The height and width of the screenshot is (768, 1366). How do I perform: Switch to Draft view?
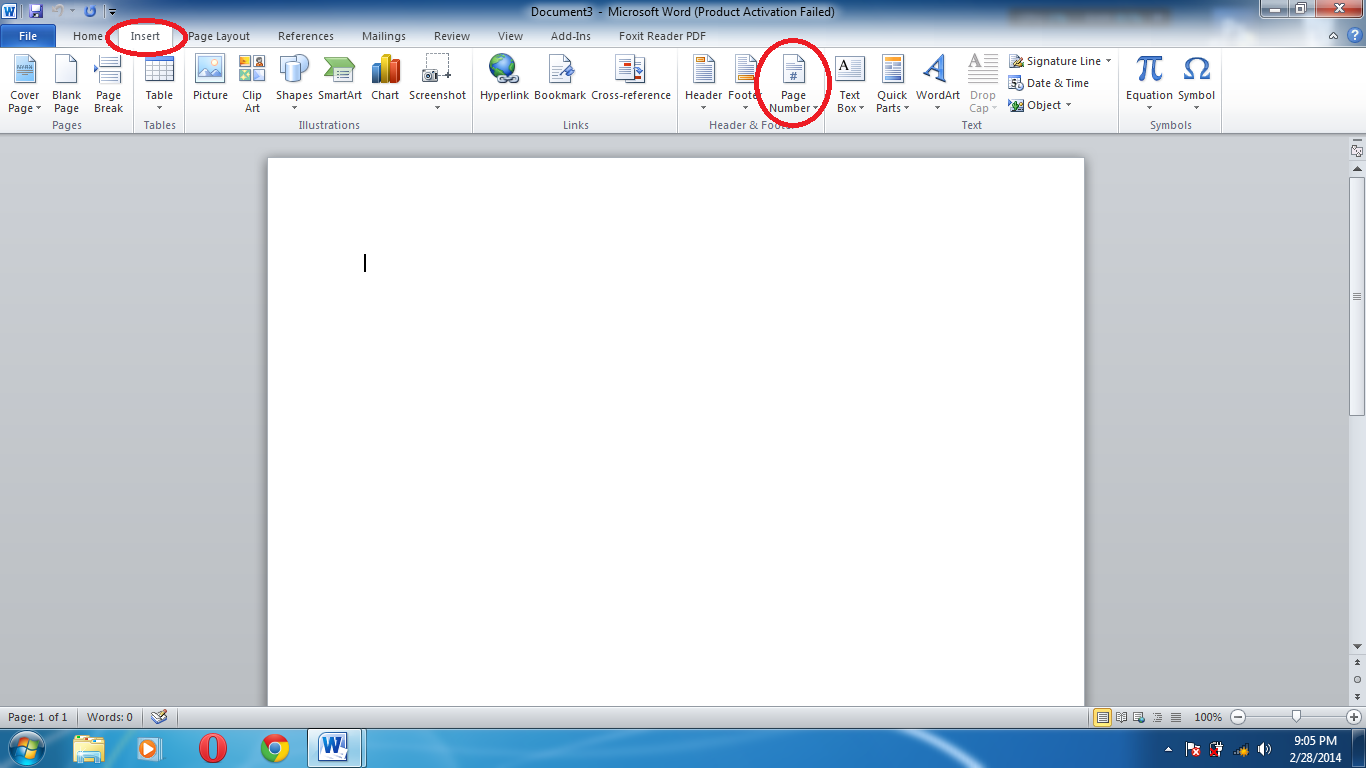1176,717
